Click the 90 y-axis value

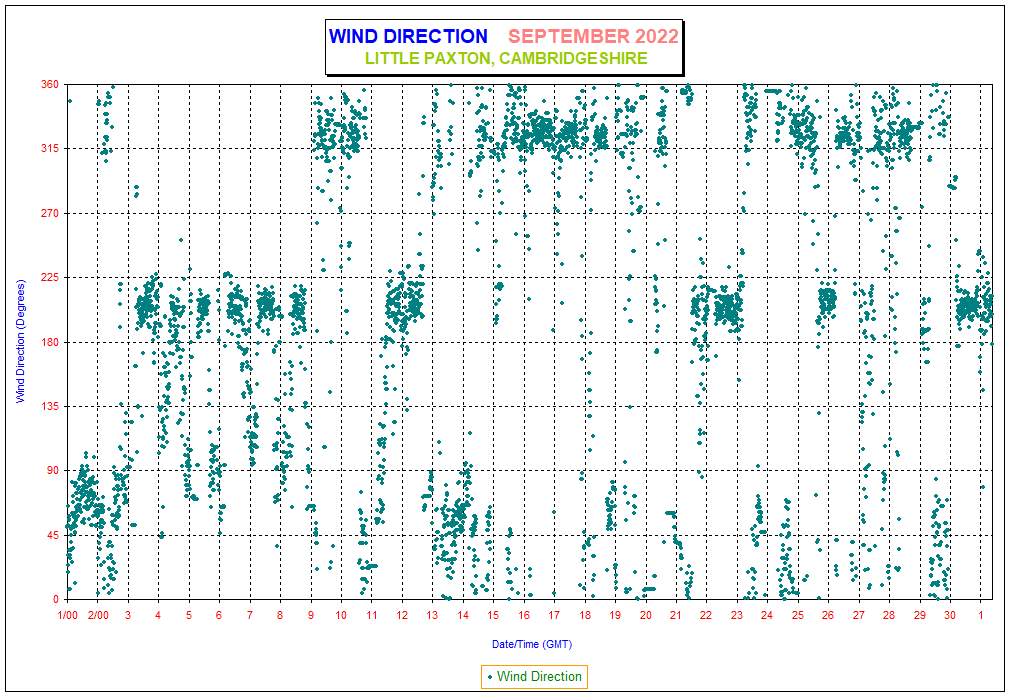53,471
